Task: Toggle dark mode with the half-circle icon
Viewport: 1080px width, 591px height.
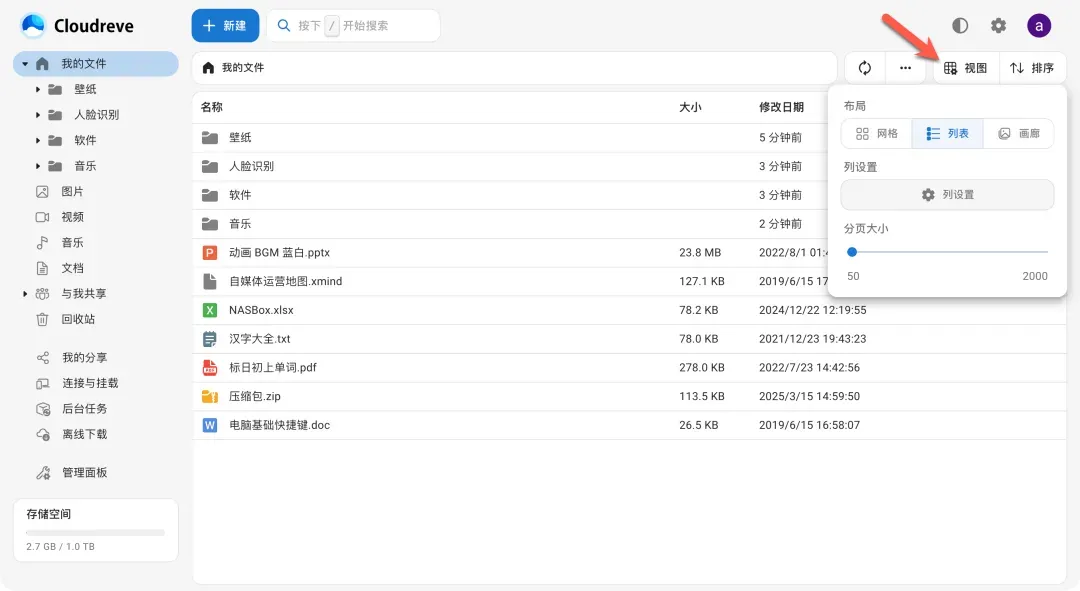Action: [x=960, y=26]
